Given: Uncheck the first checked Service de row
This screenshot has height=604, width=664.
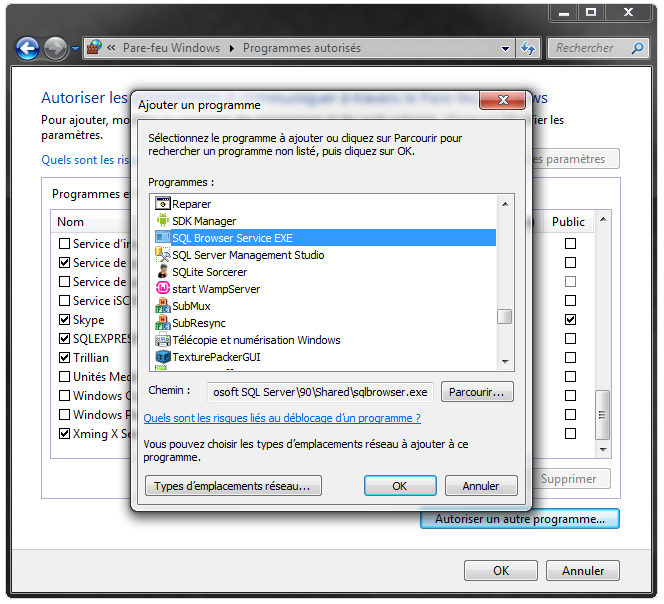Looking at the screenshot, I should pos(64,263).
